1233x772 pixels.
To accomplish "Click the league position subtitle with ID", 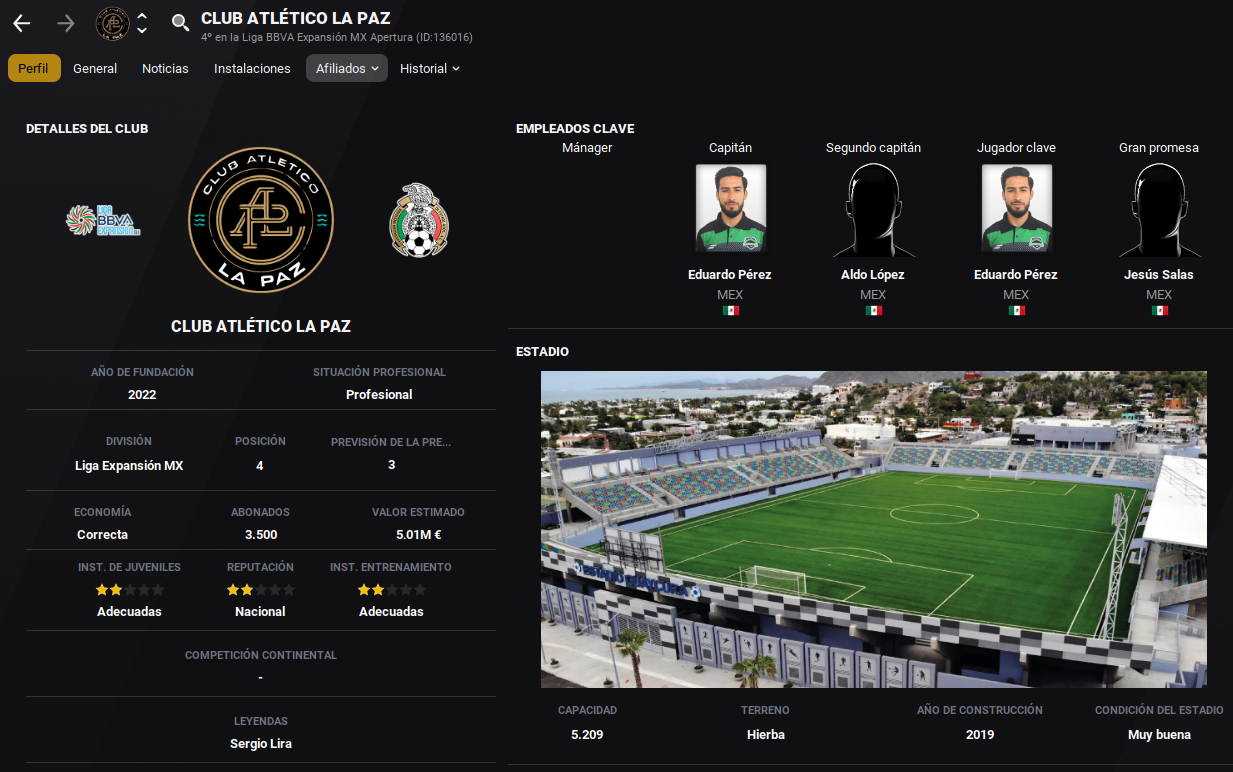I will tap(337, 37).
